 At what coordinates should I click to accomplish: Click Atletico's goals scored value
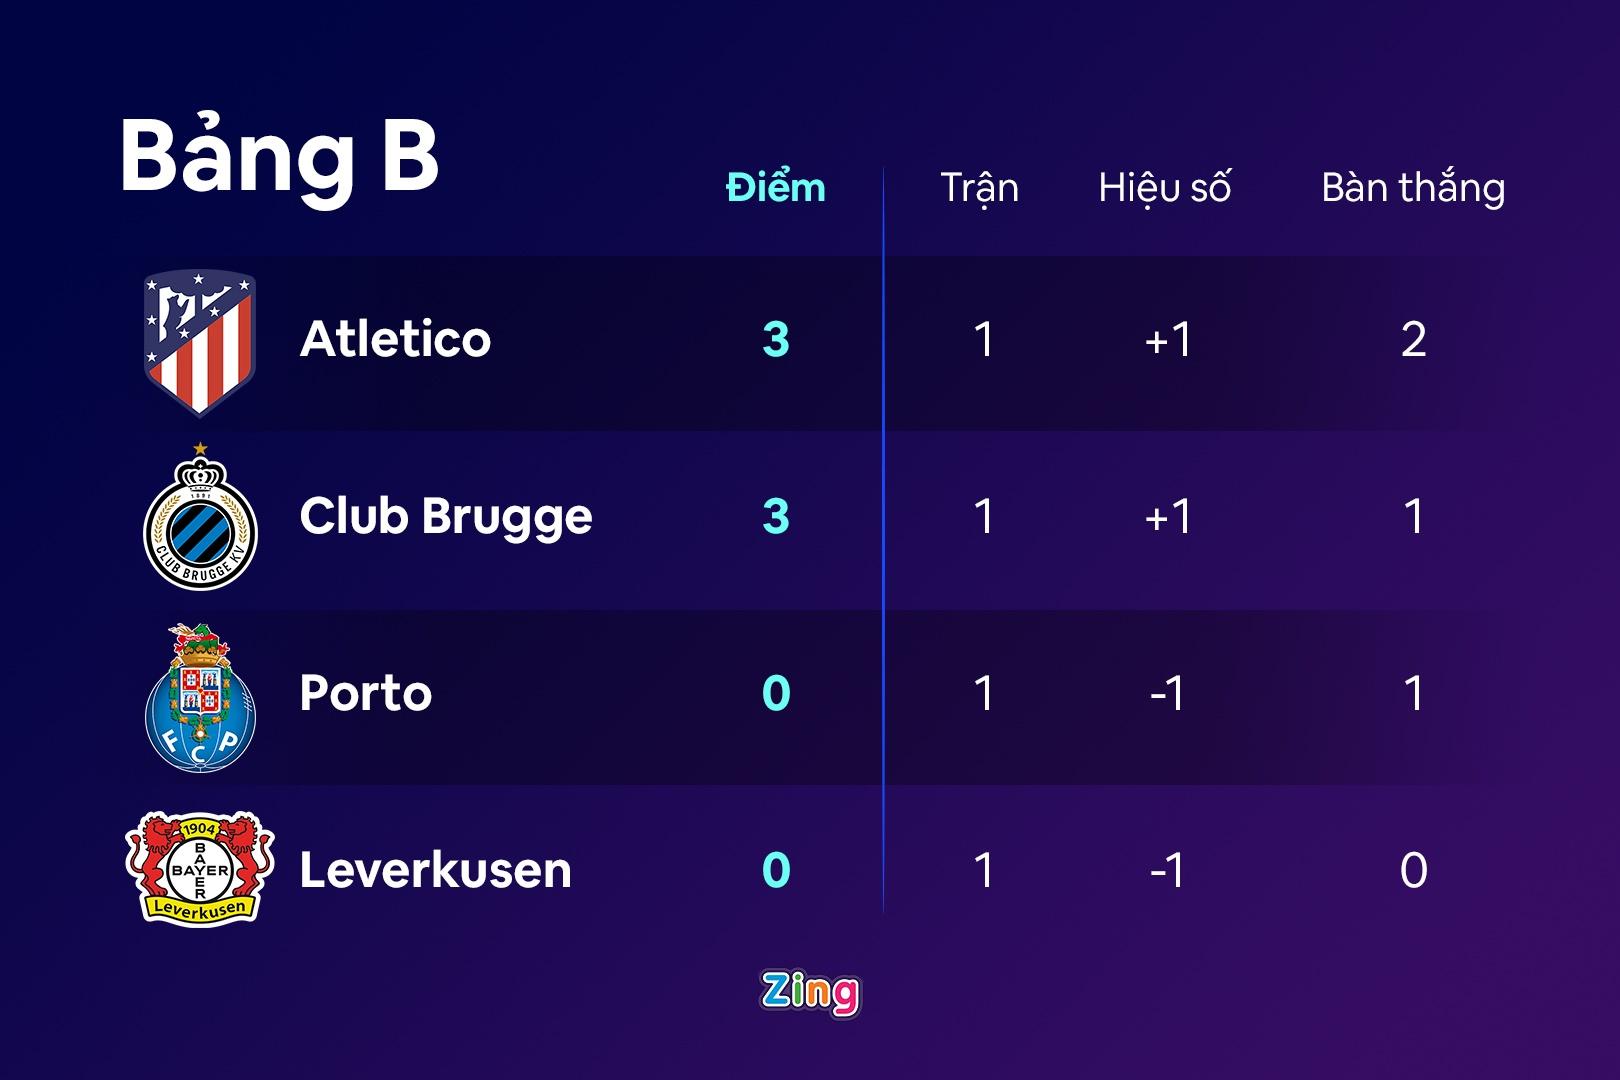(1413, 340)
